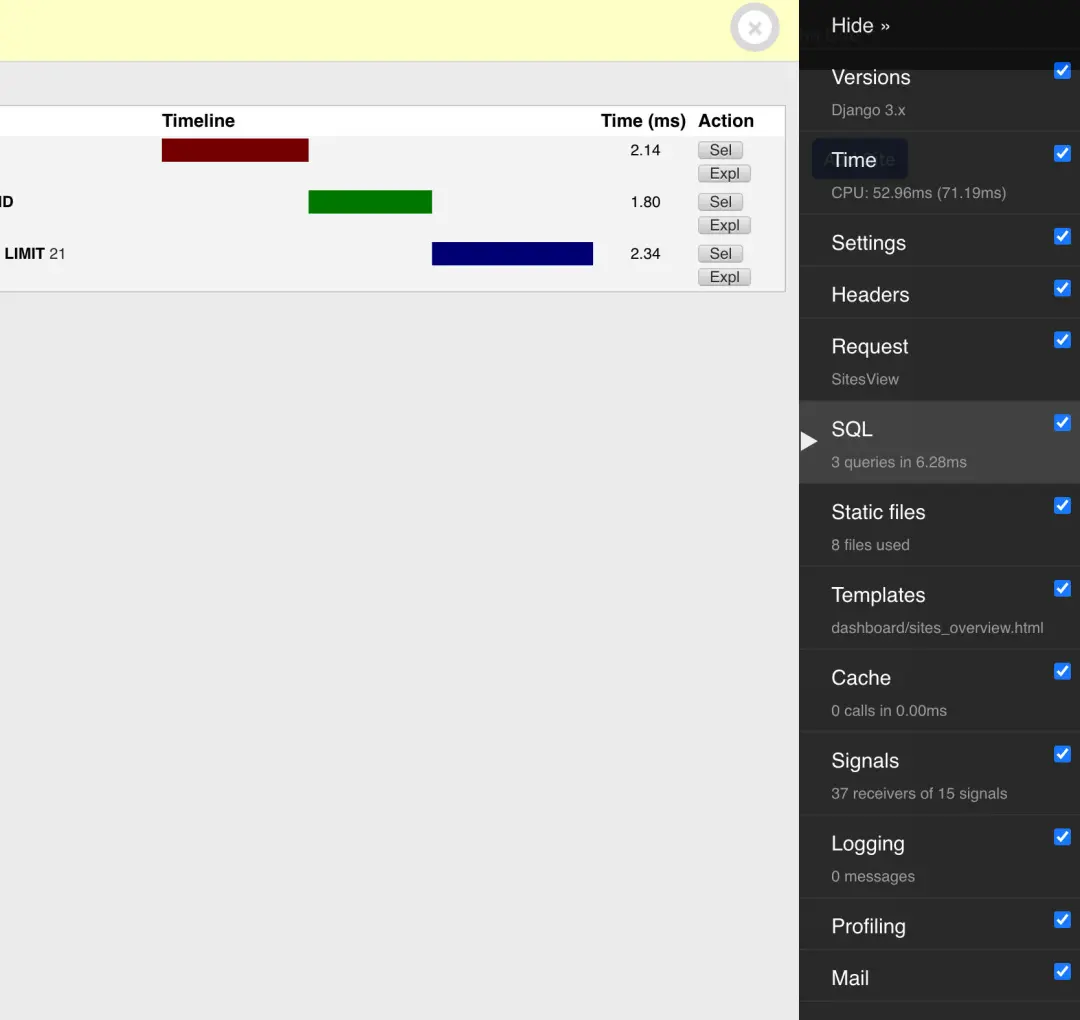Click 'CPU: 52.96ms (71.19ms)' text
Image resolution: width=1080 pixels, height=1020 pixels.
pyautogui.click(x=918, y=193)
